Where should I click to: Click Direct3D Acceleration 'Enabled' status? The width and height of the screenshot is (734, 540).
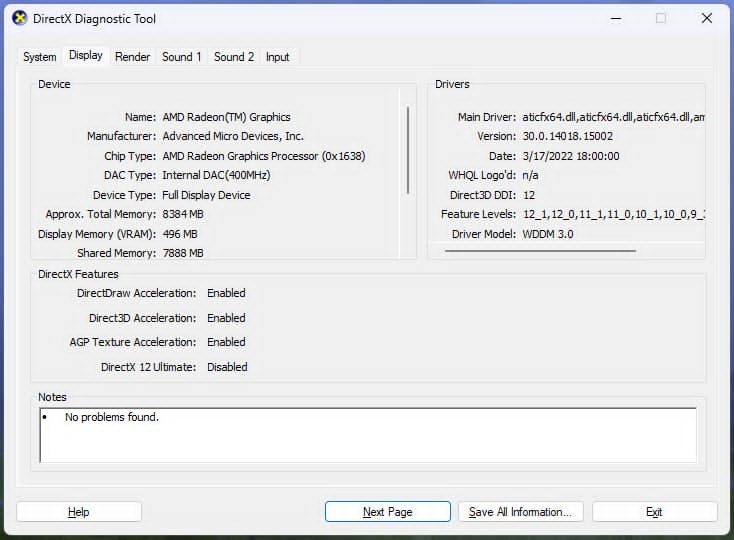point(227,318)
